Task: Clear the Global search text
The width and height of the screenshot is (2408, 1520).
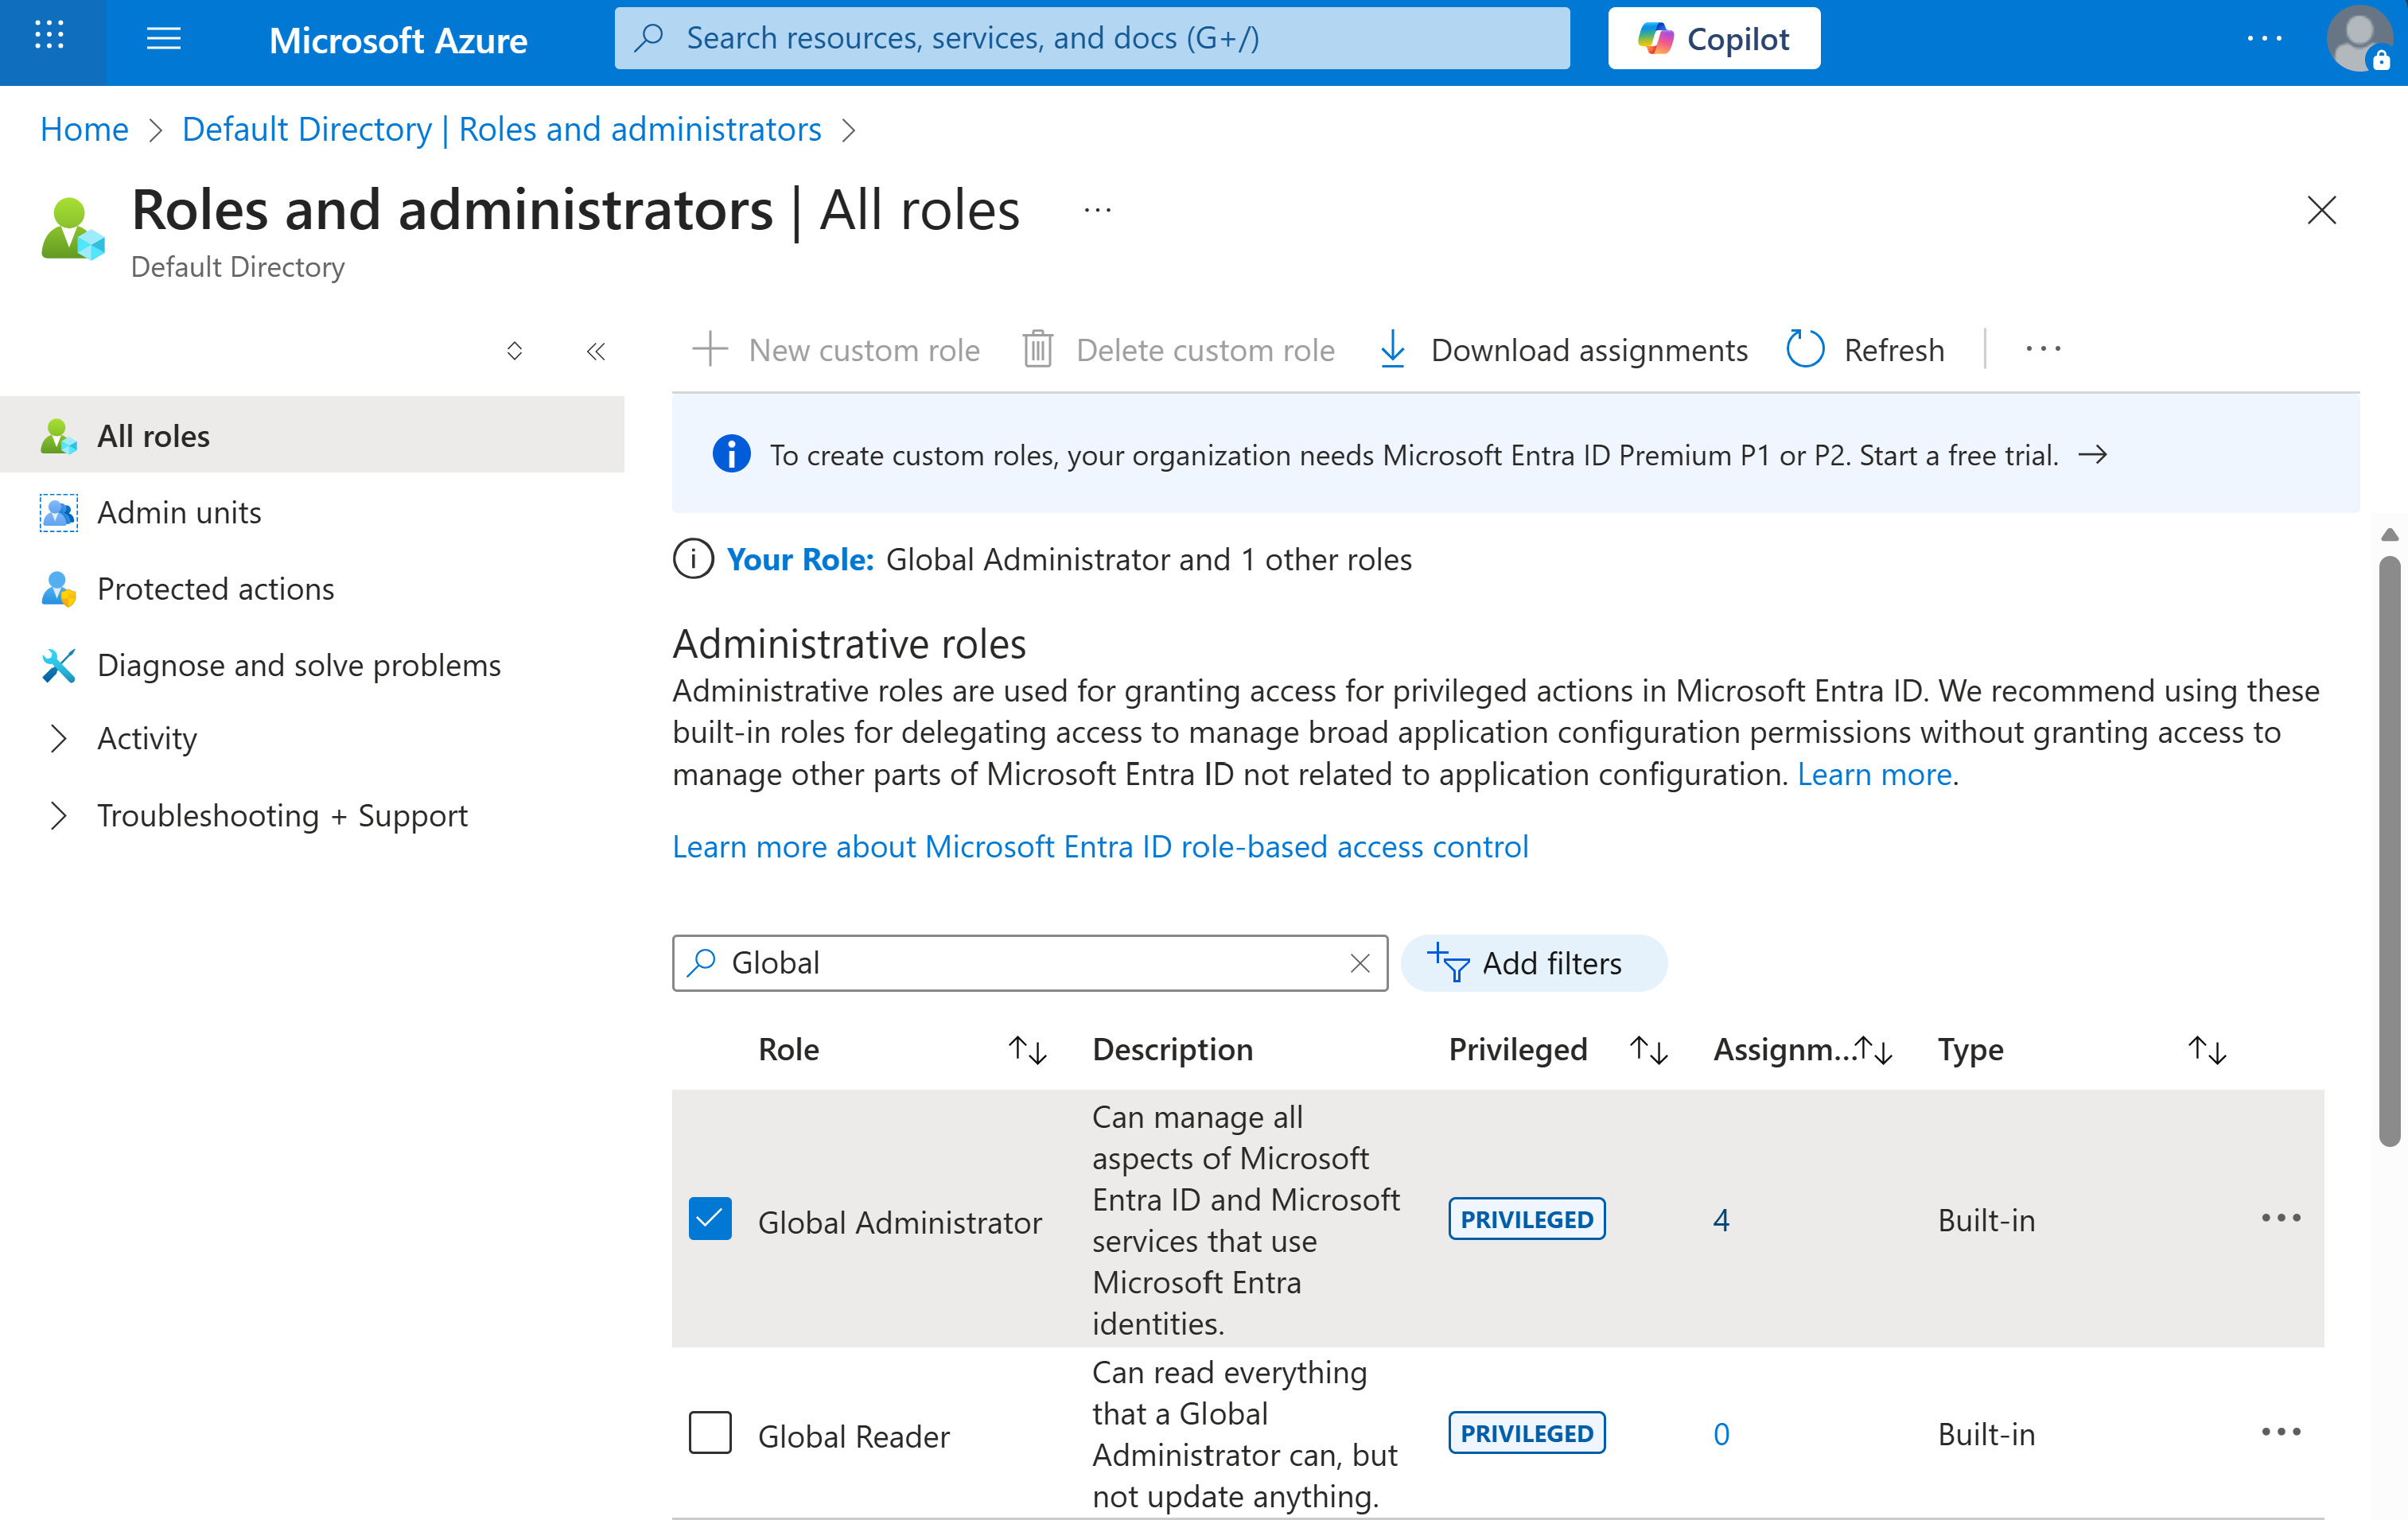Action: [1359, 963]
